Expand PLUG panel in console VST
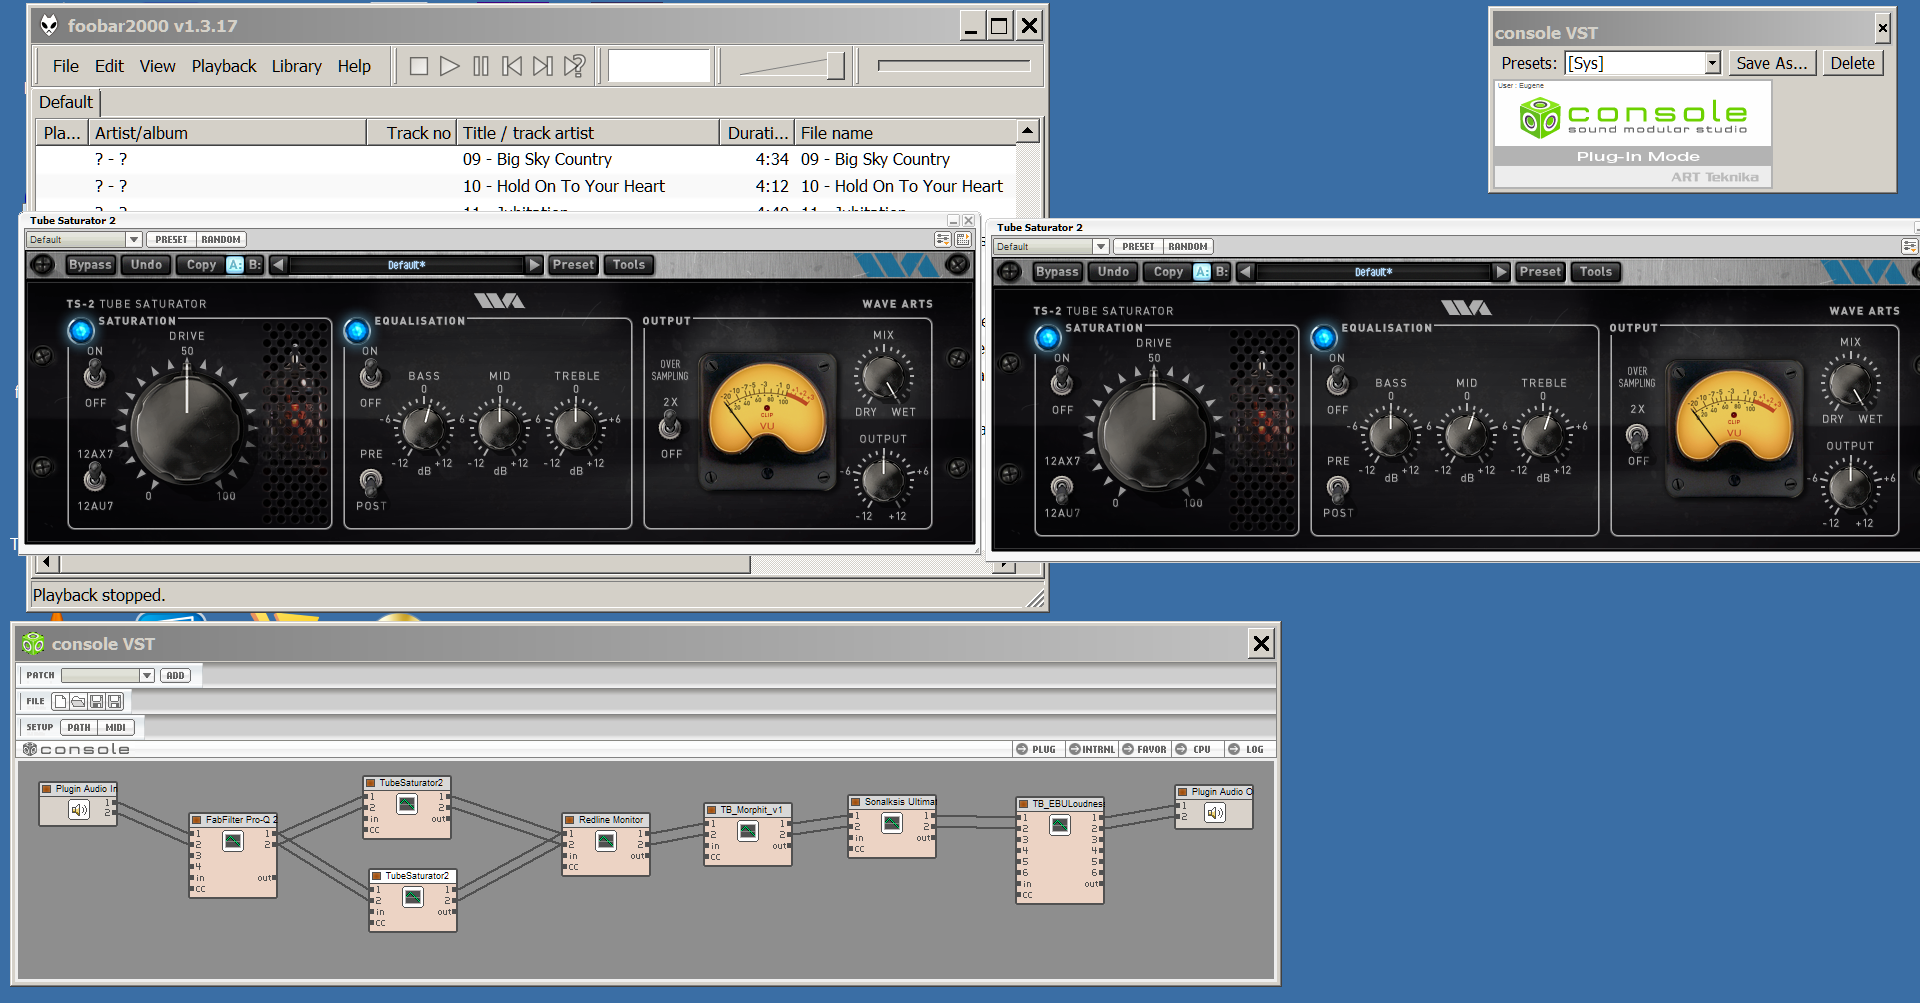Screen dimensions: 1920x1003 point(1037,749)
